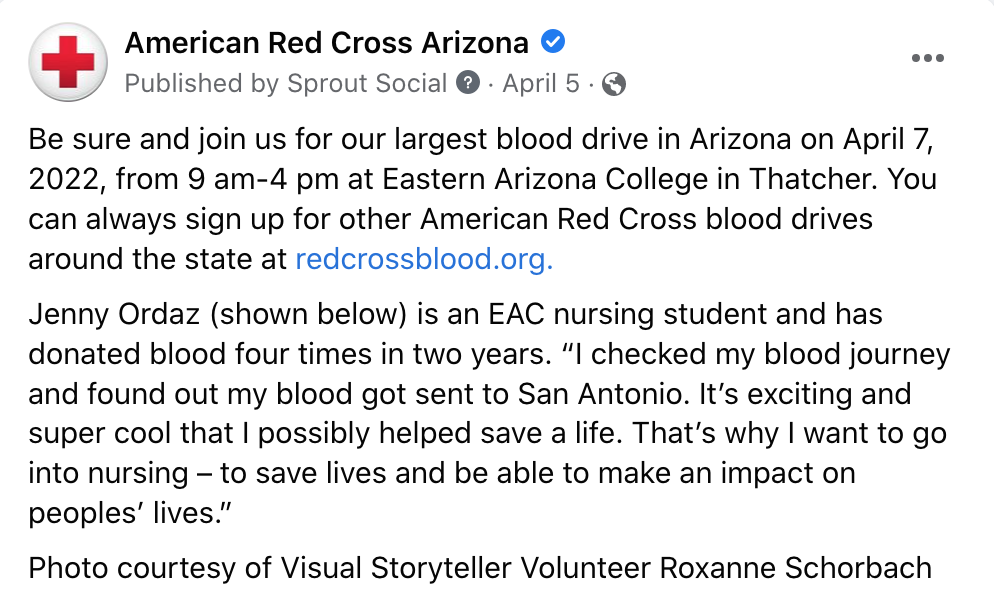Image resolution: width=994 pixels, height=606 pixels.
Task: Open the April 5 post timestamp
Action: [x=541, y=83]
